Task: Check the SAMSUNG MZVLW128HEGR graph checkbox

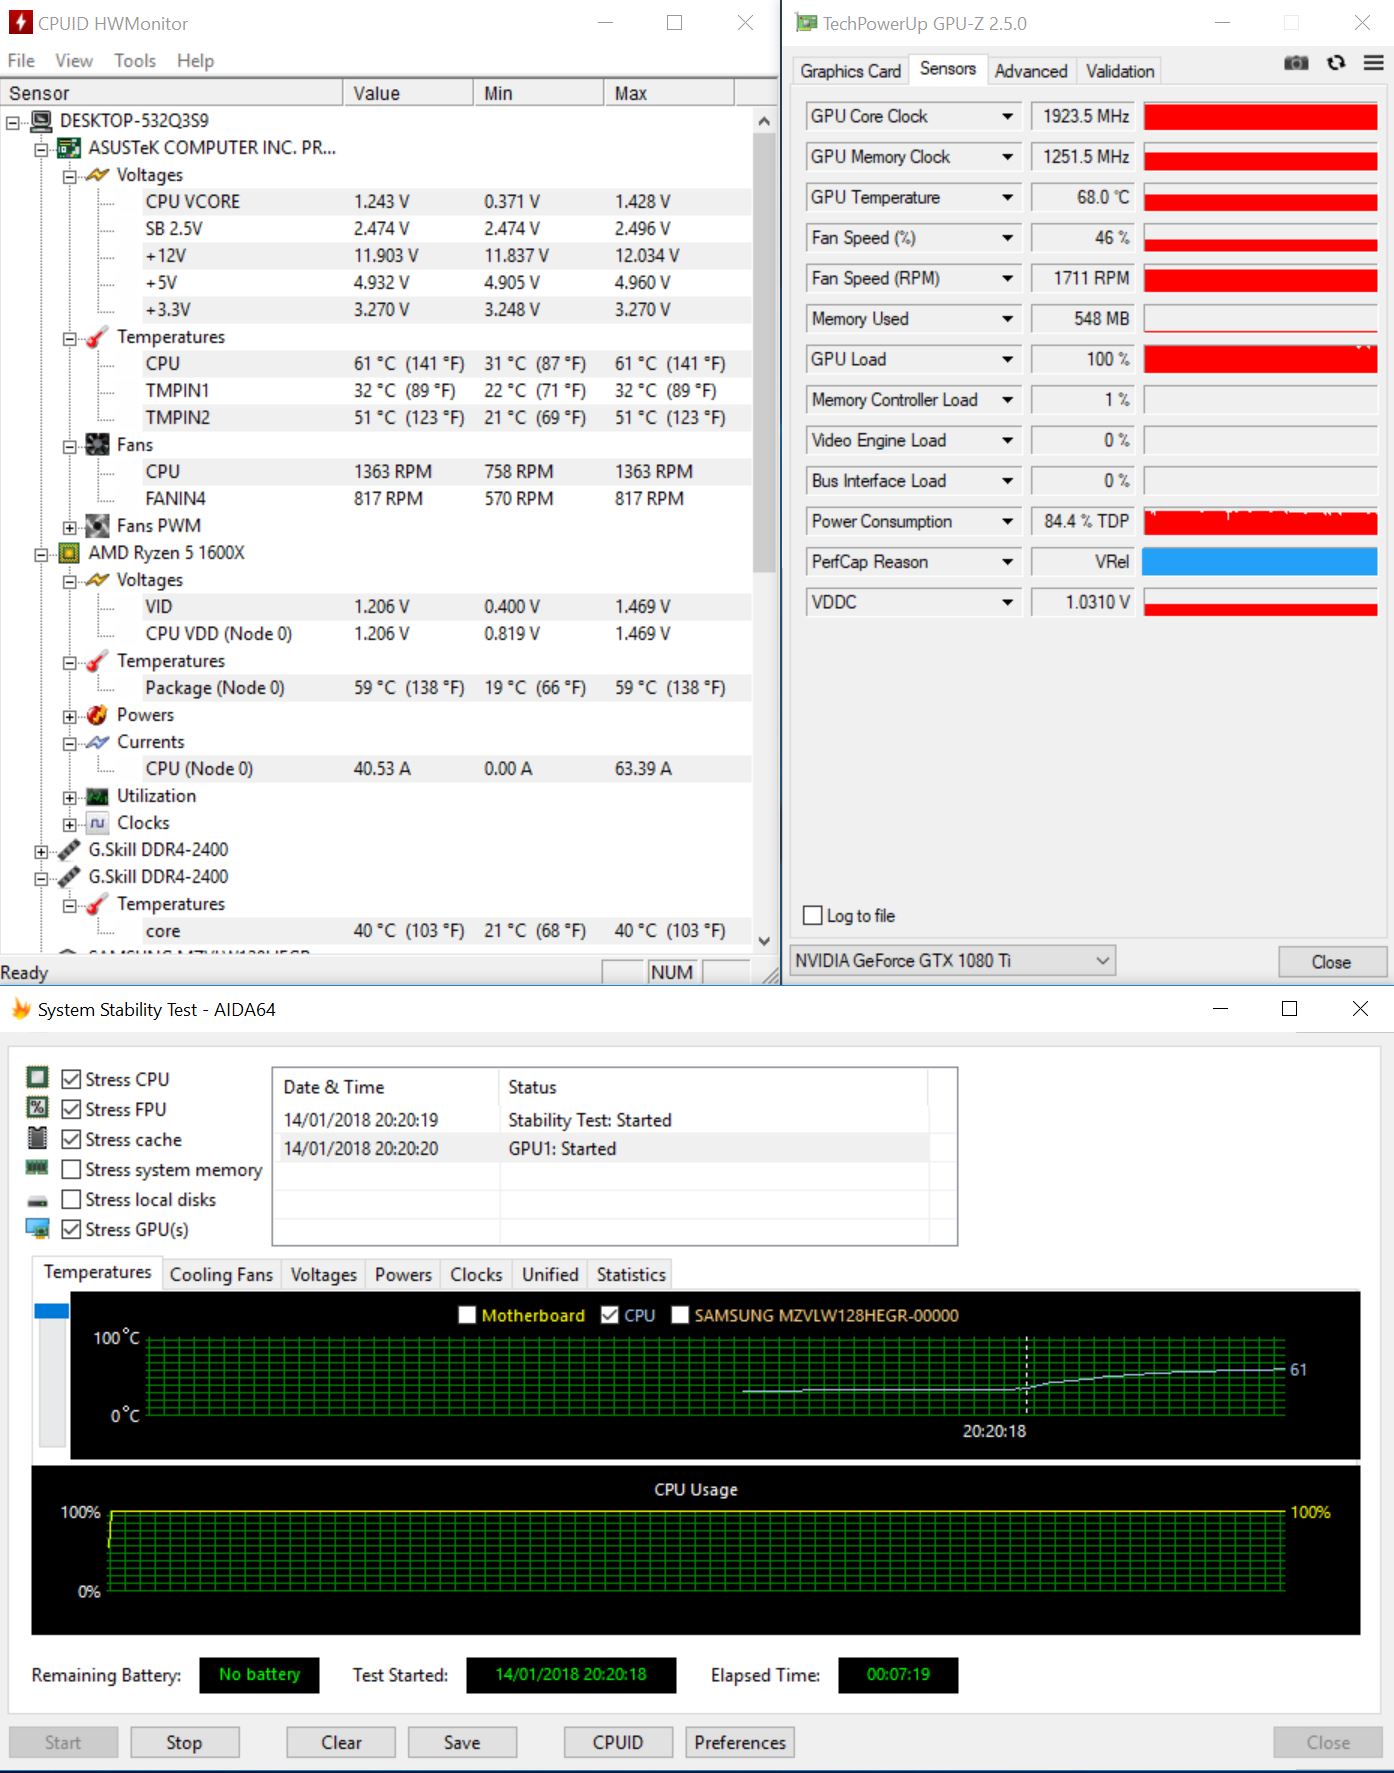Action: coord(680,1315)
